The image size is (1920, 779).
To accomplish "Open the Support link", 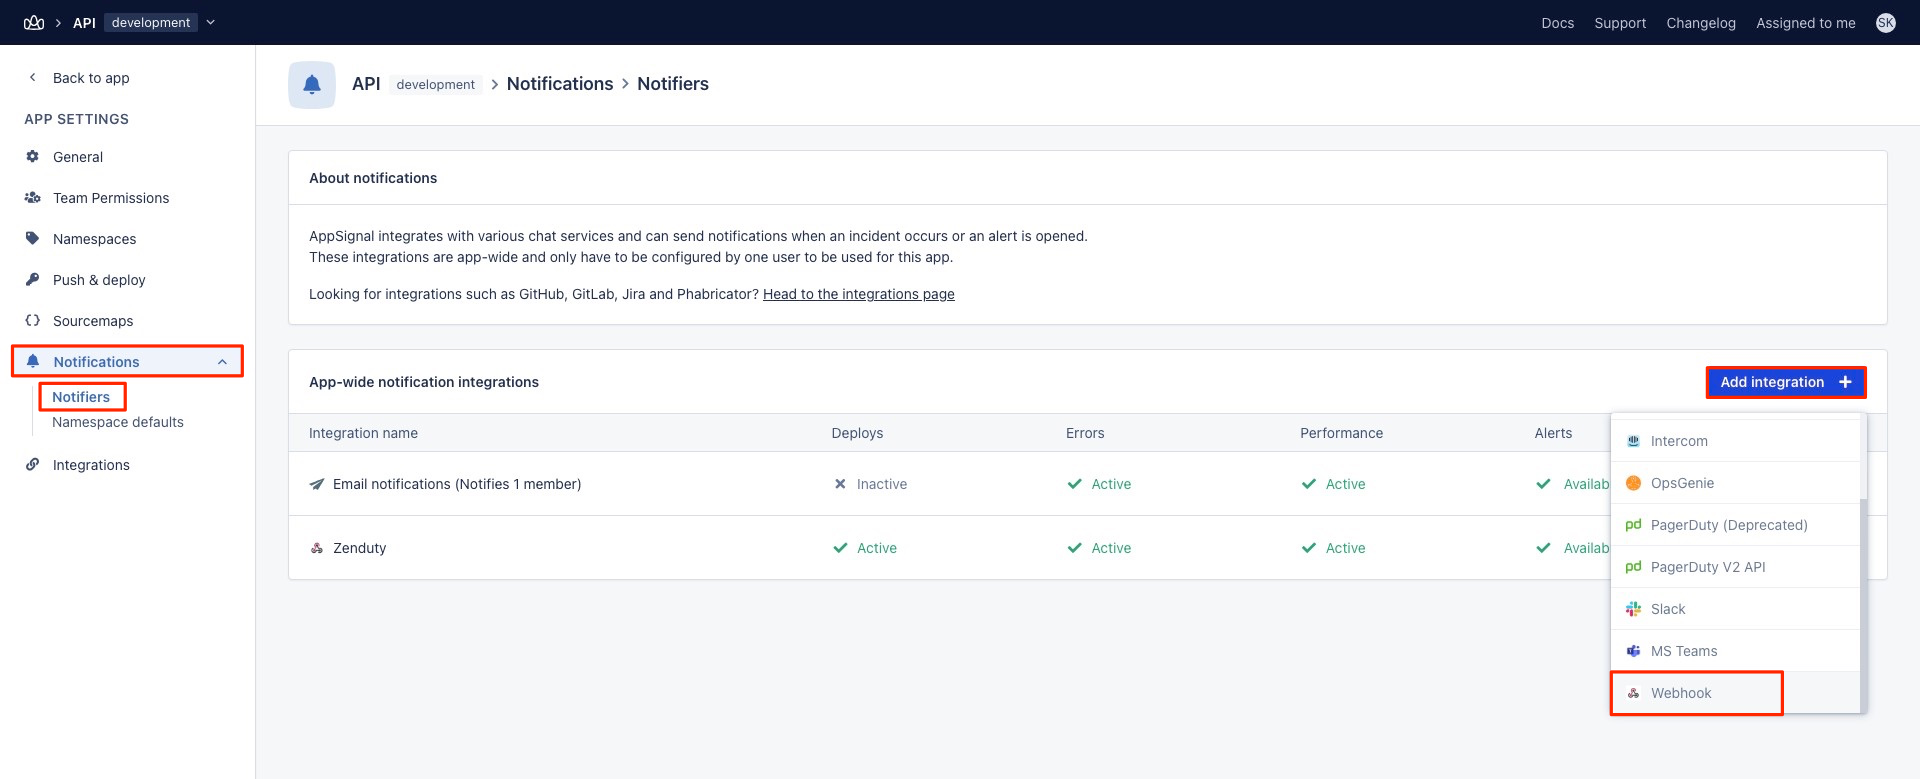I will pos(1620,23).
